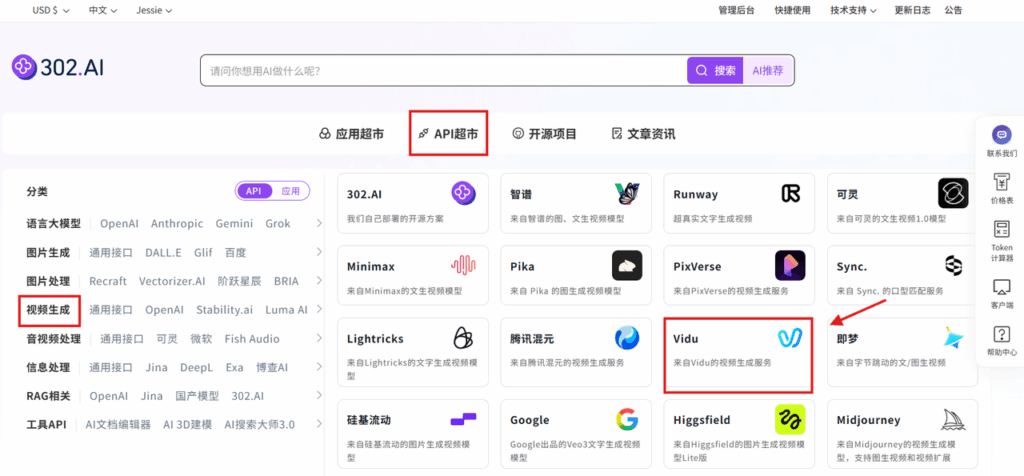Open the Google logo icon card
Screen dimensions: 1024x476
627,420
